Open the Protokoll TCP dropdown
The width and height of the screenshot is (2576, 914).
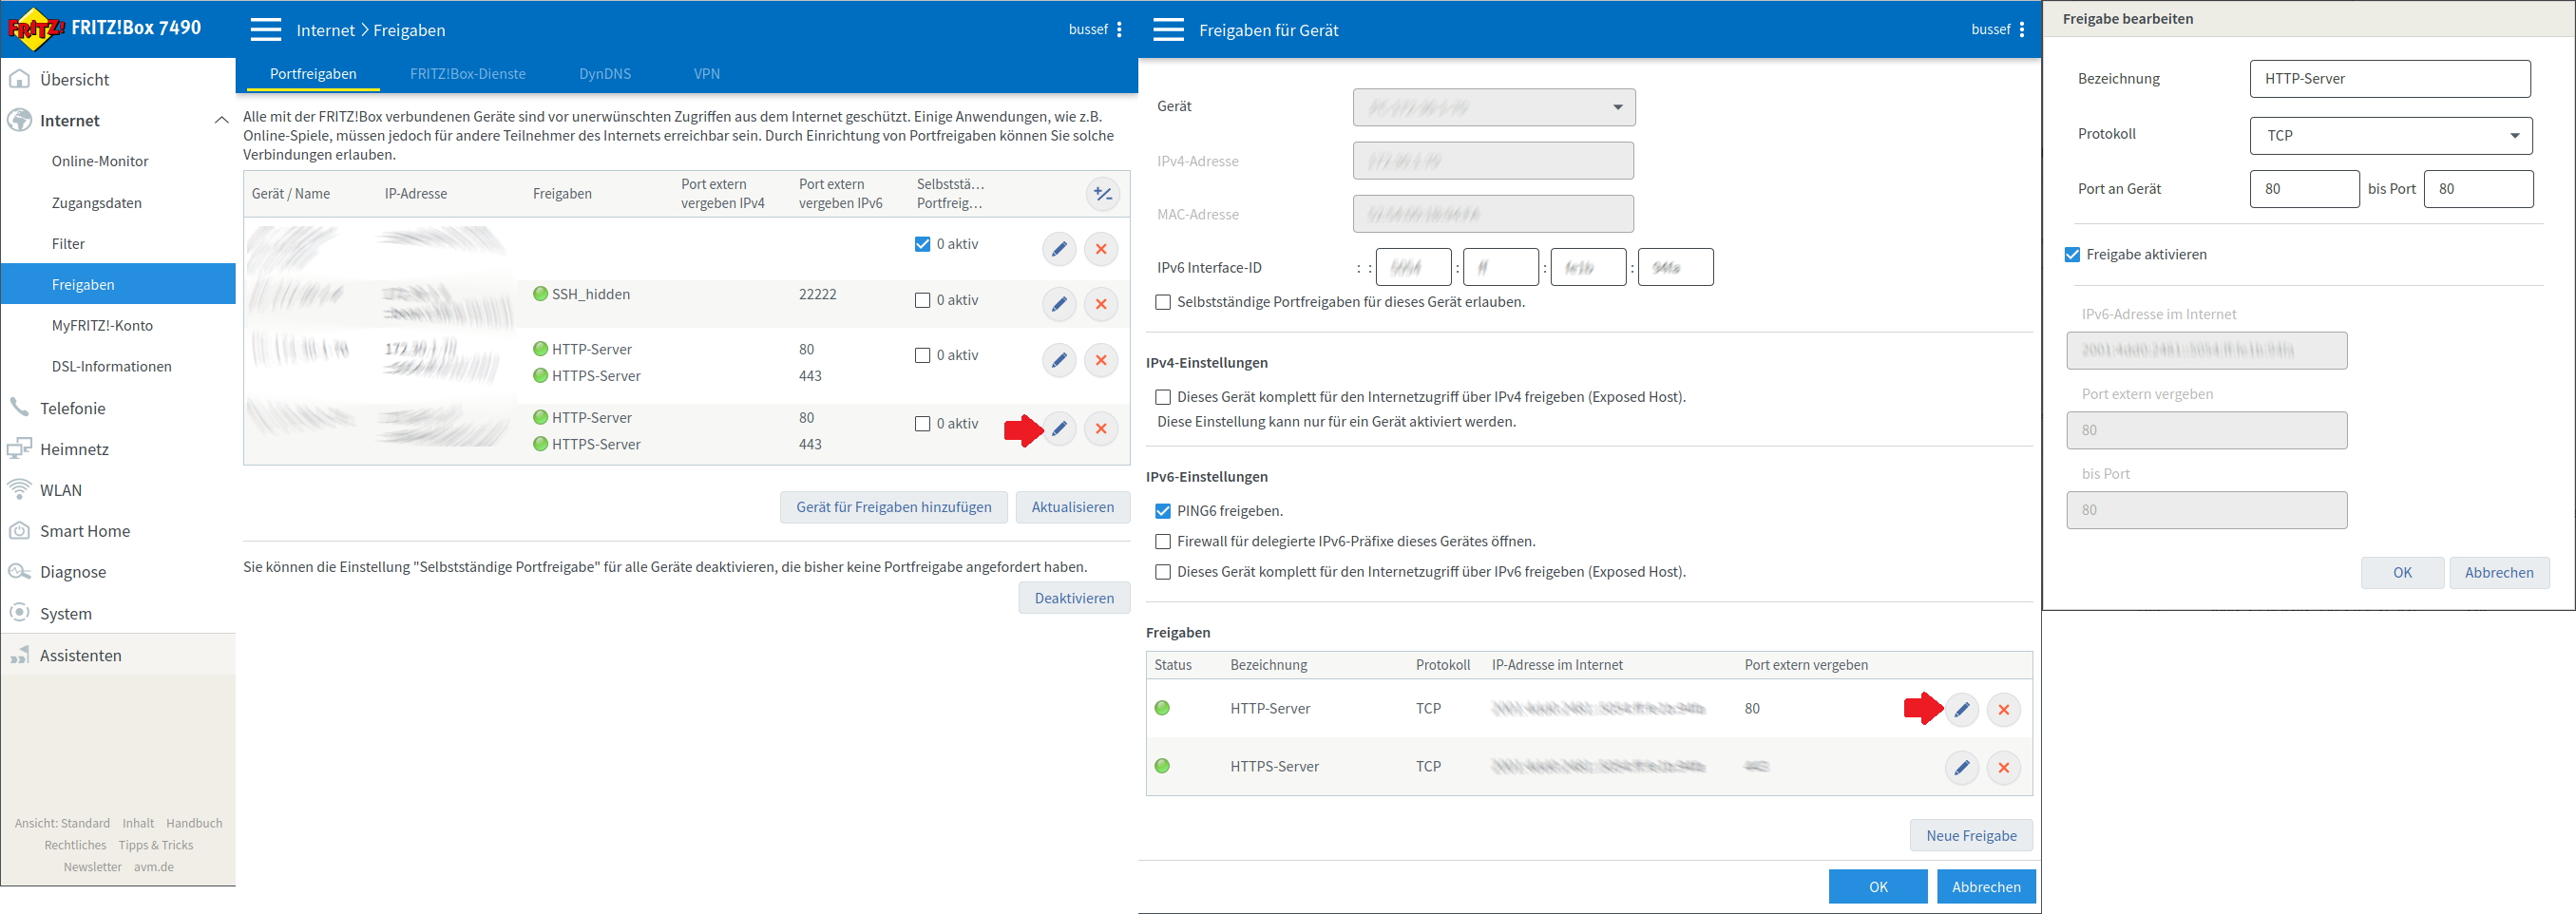tap(2390, 136)
